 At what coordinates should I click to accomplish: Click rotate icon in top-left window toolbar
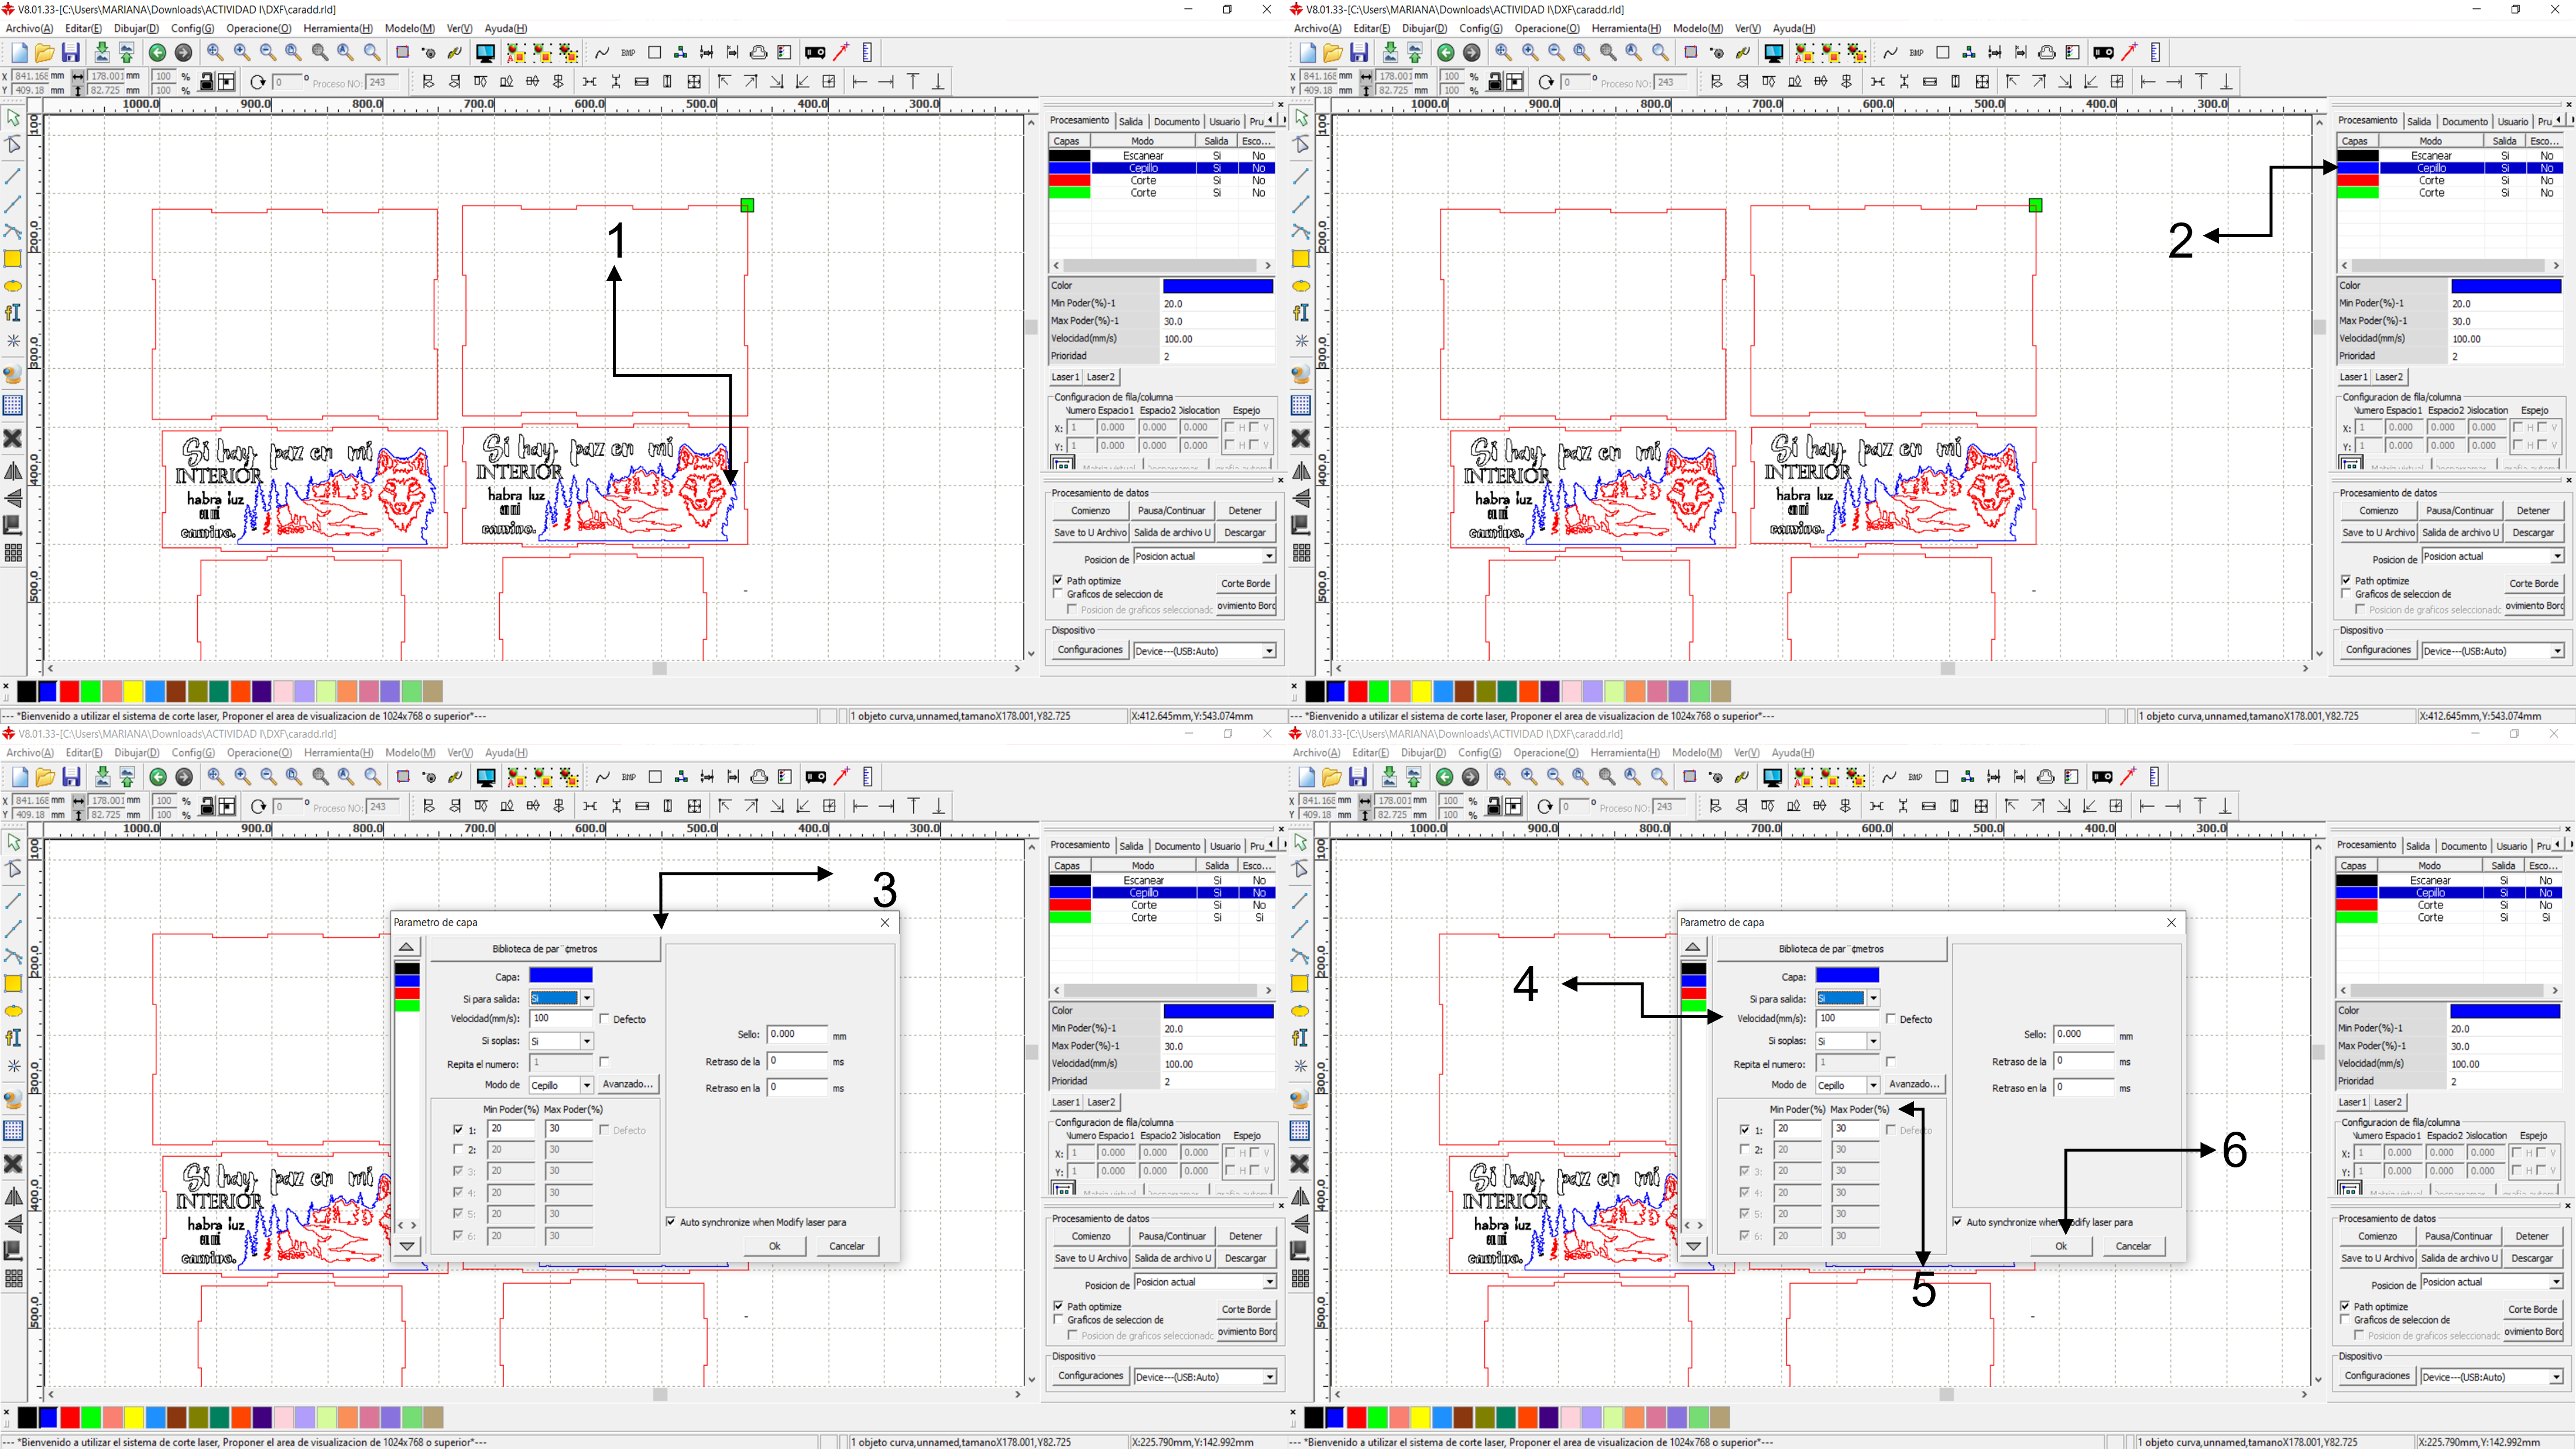point(257,82)
